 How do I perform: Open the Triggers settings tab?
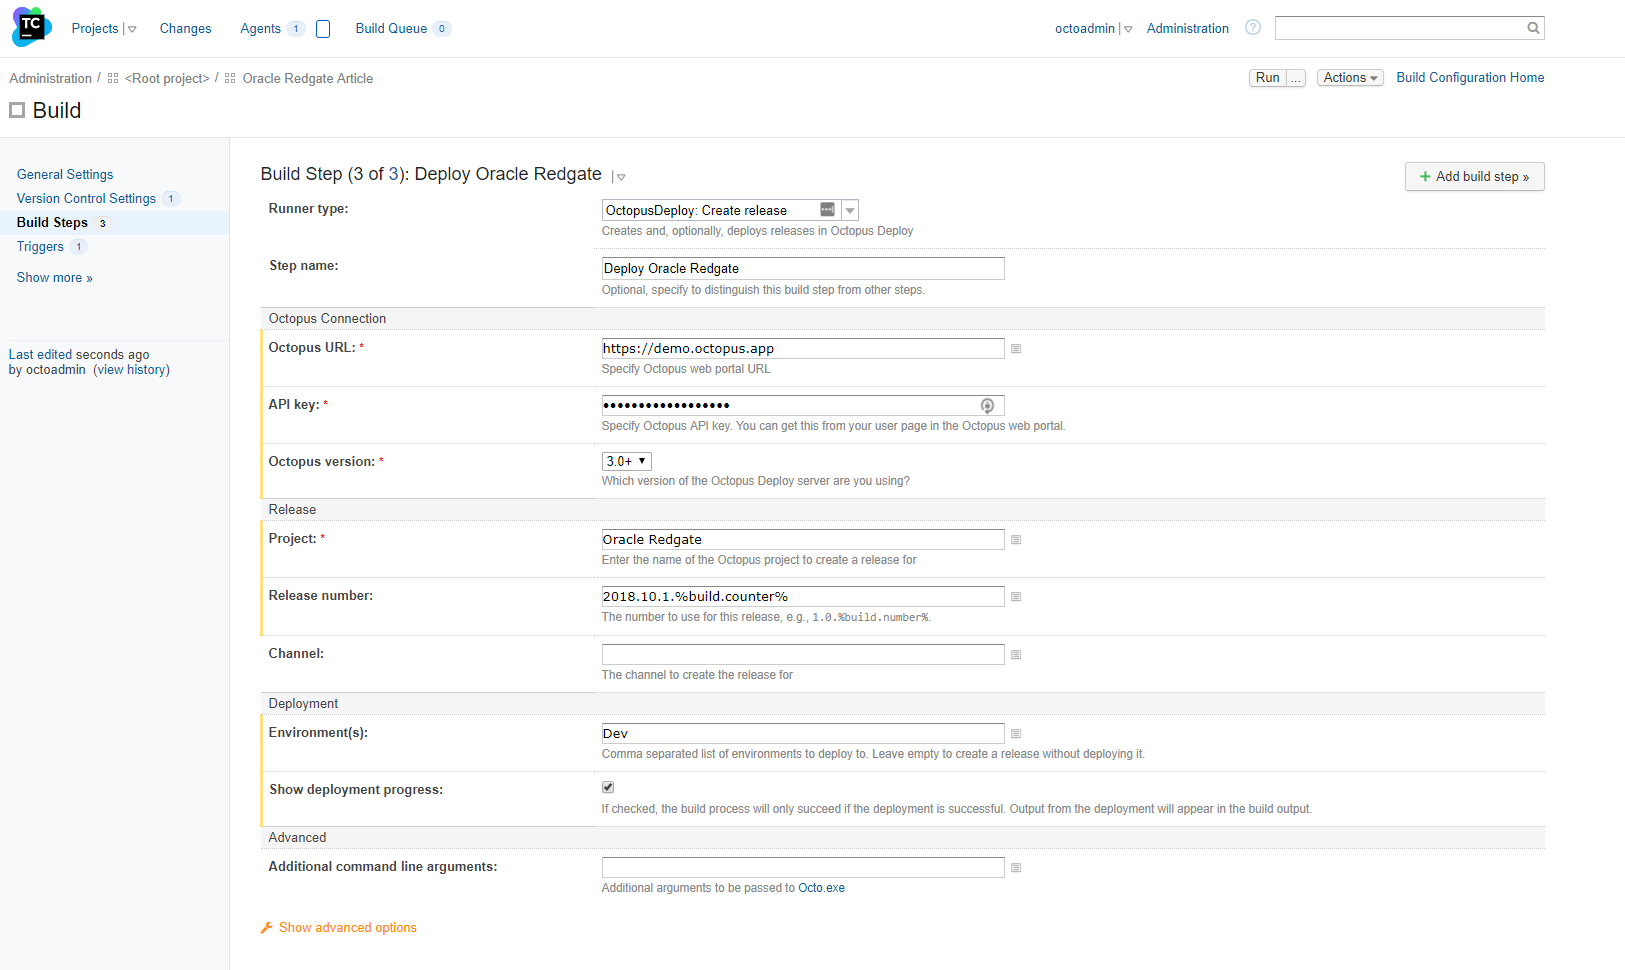(40, 247)
